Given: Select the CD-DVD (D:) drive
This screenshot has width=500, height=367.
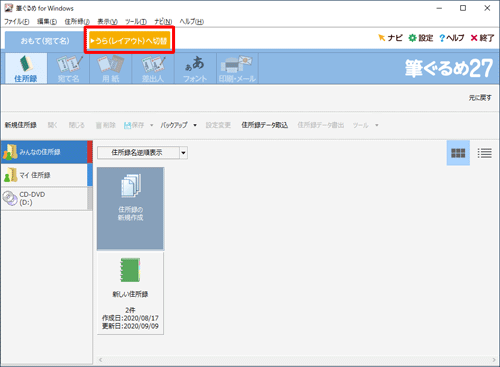Looking at the screenshot, I should coord(46,198).
